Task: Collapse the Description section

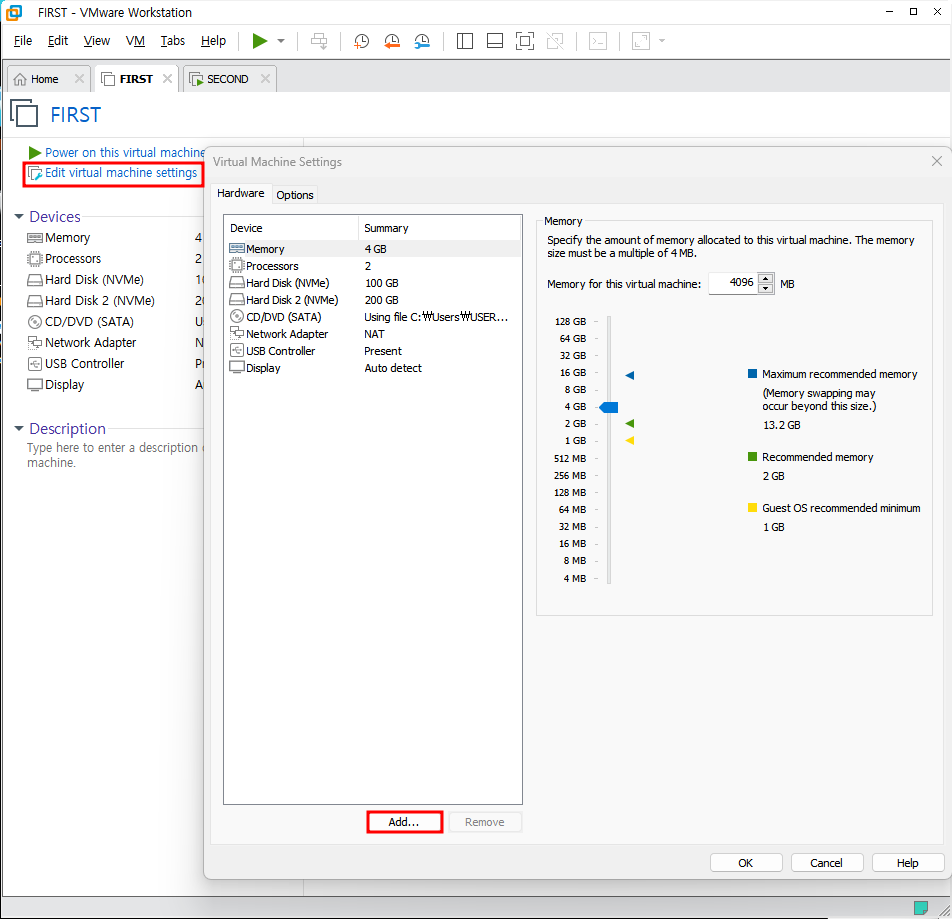Action: (19, 428)
